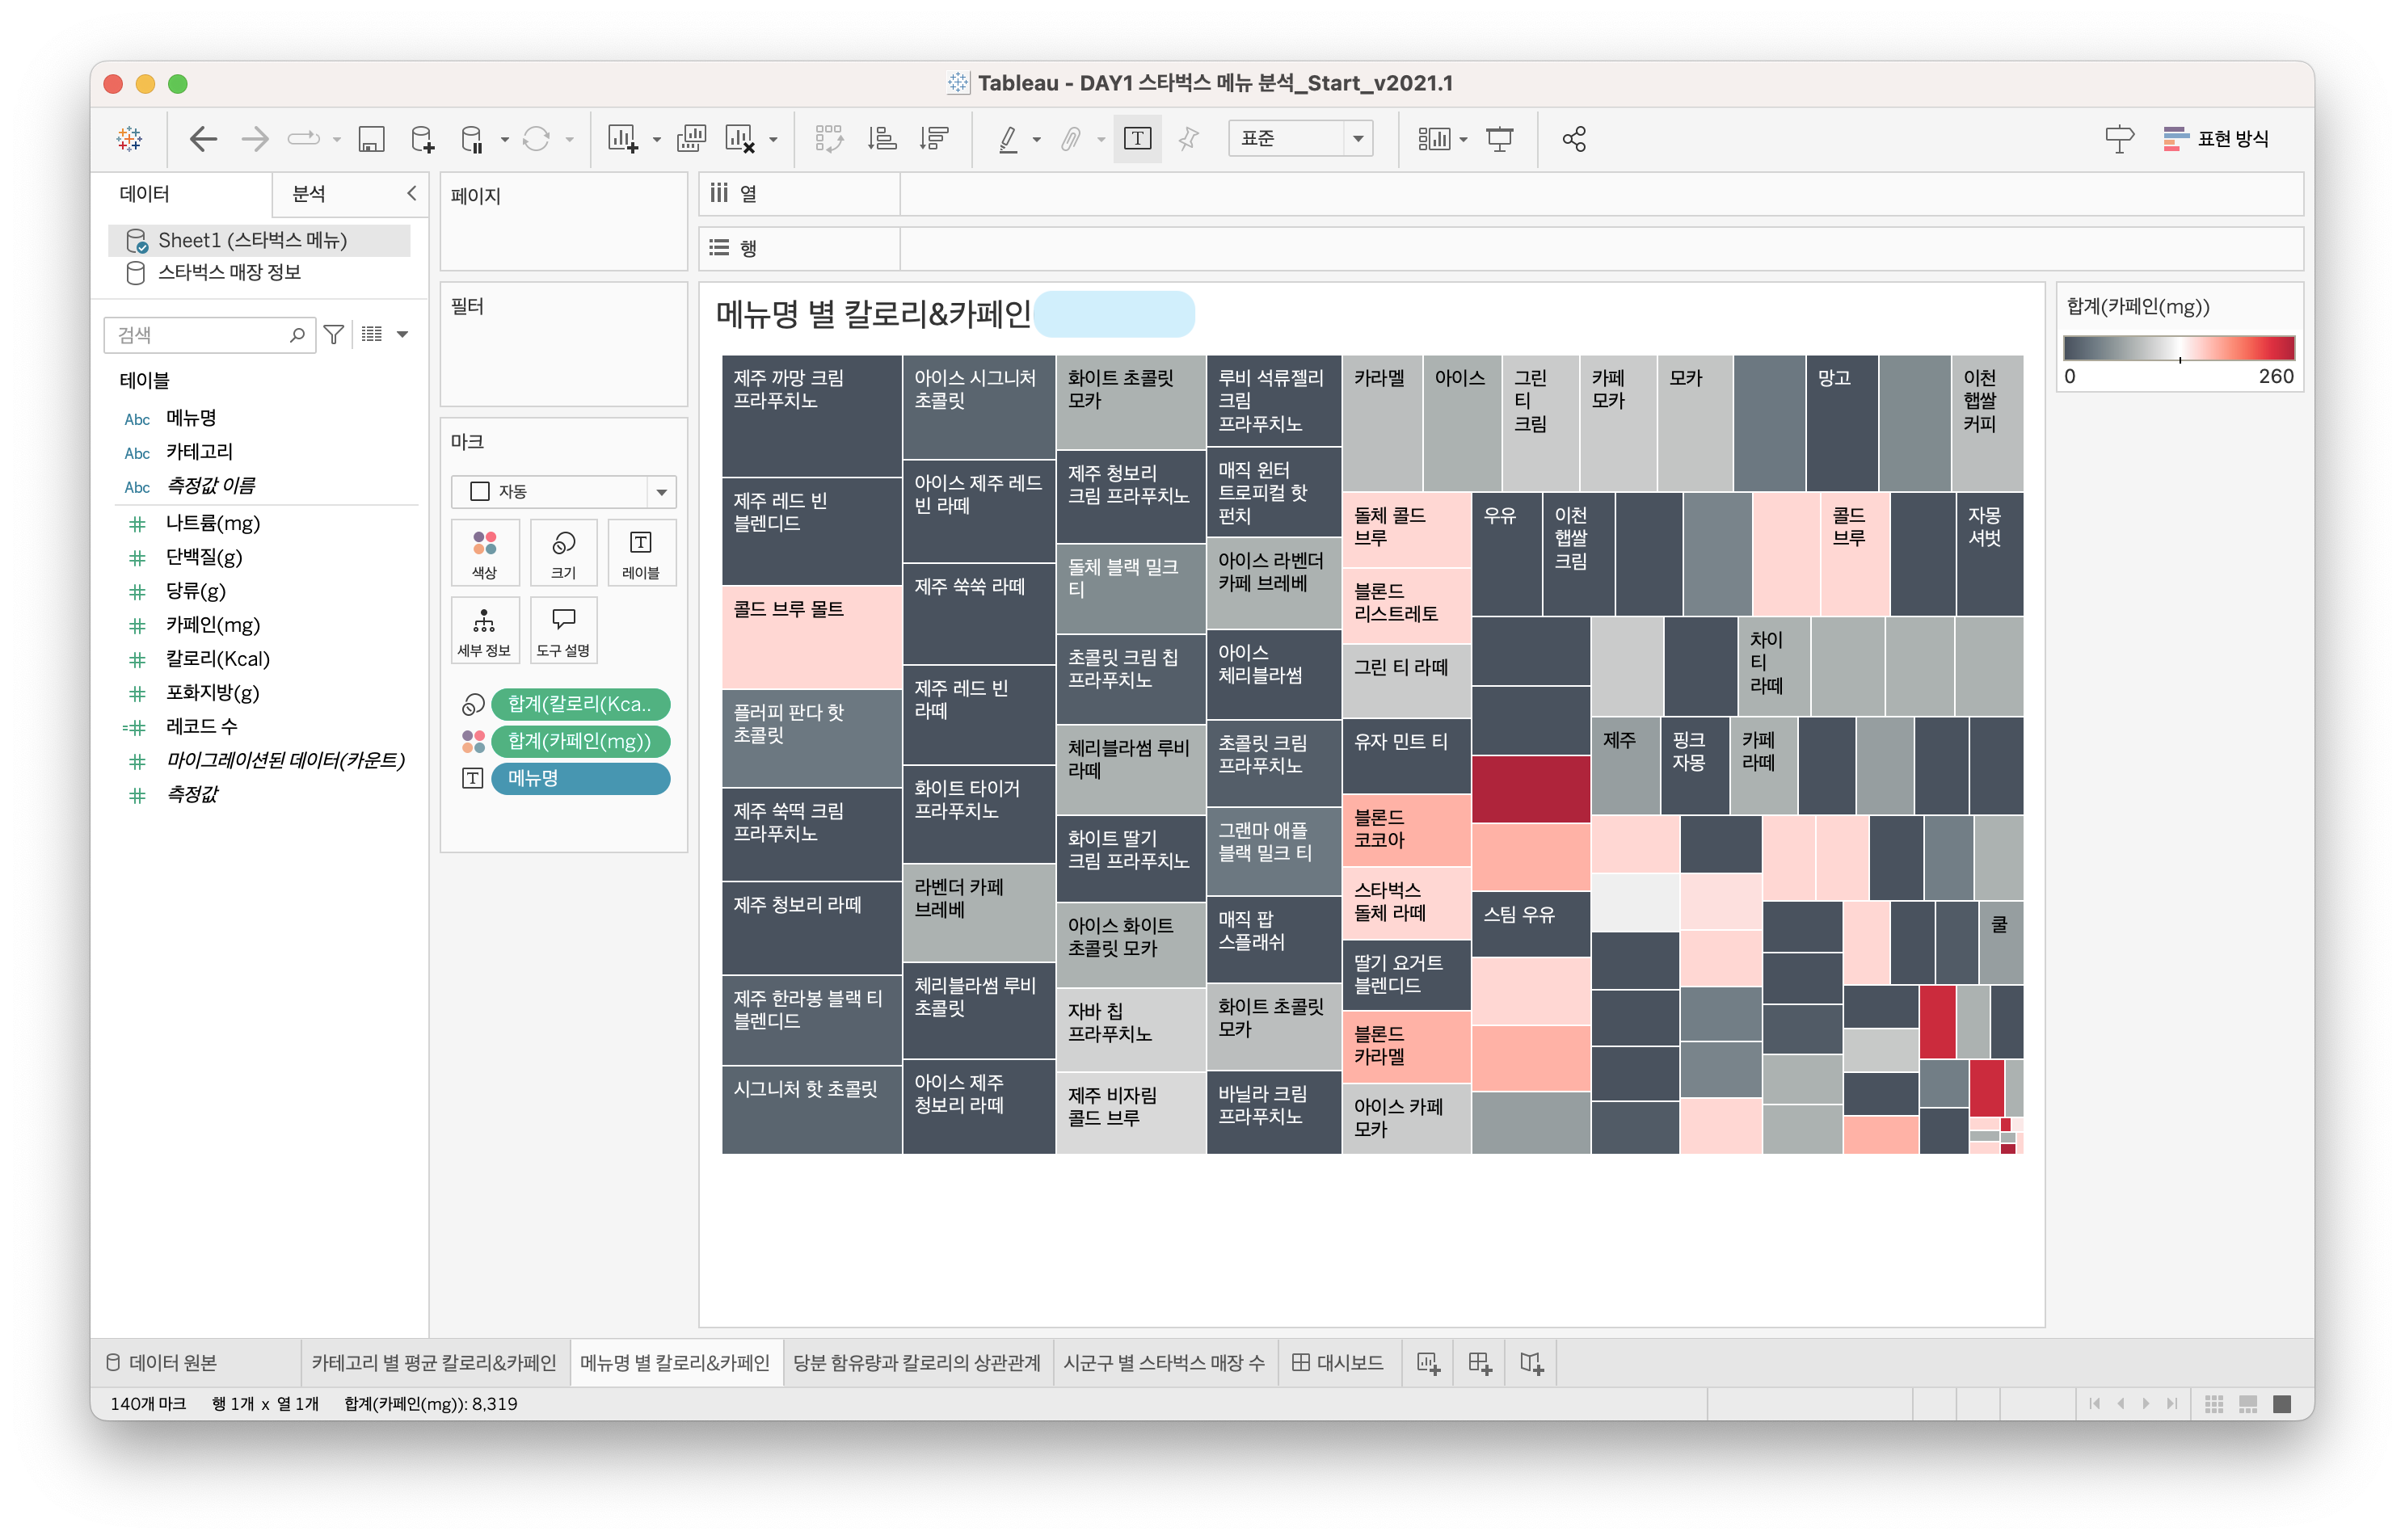This screenshot has width=2405, height=1540.
Task: Click swap rows and columns icon
Action: coord(829,139)
